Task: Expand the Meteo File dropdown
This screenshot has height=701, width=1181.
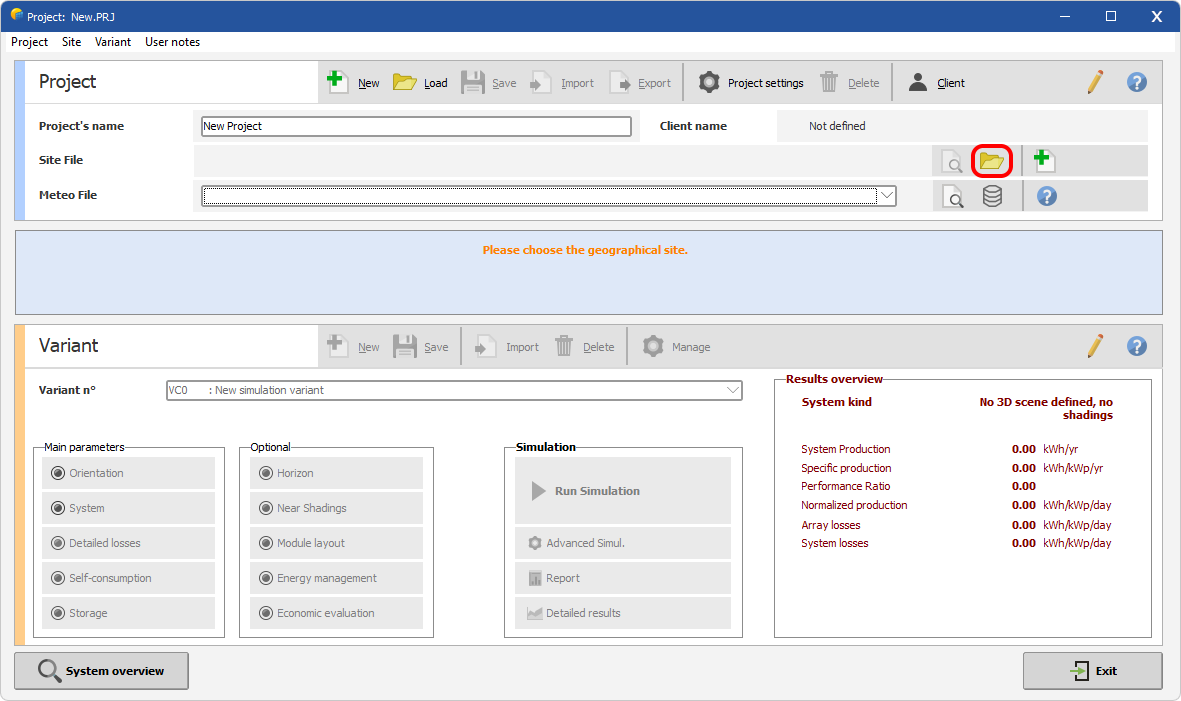Action: pos(887,196)
